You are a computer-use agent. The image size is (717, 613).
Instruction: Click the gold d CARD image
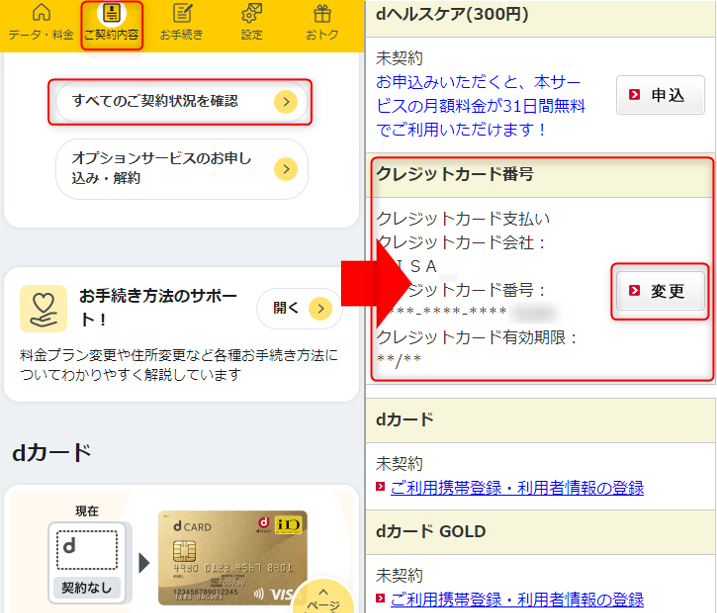(x=233, y=558)
